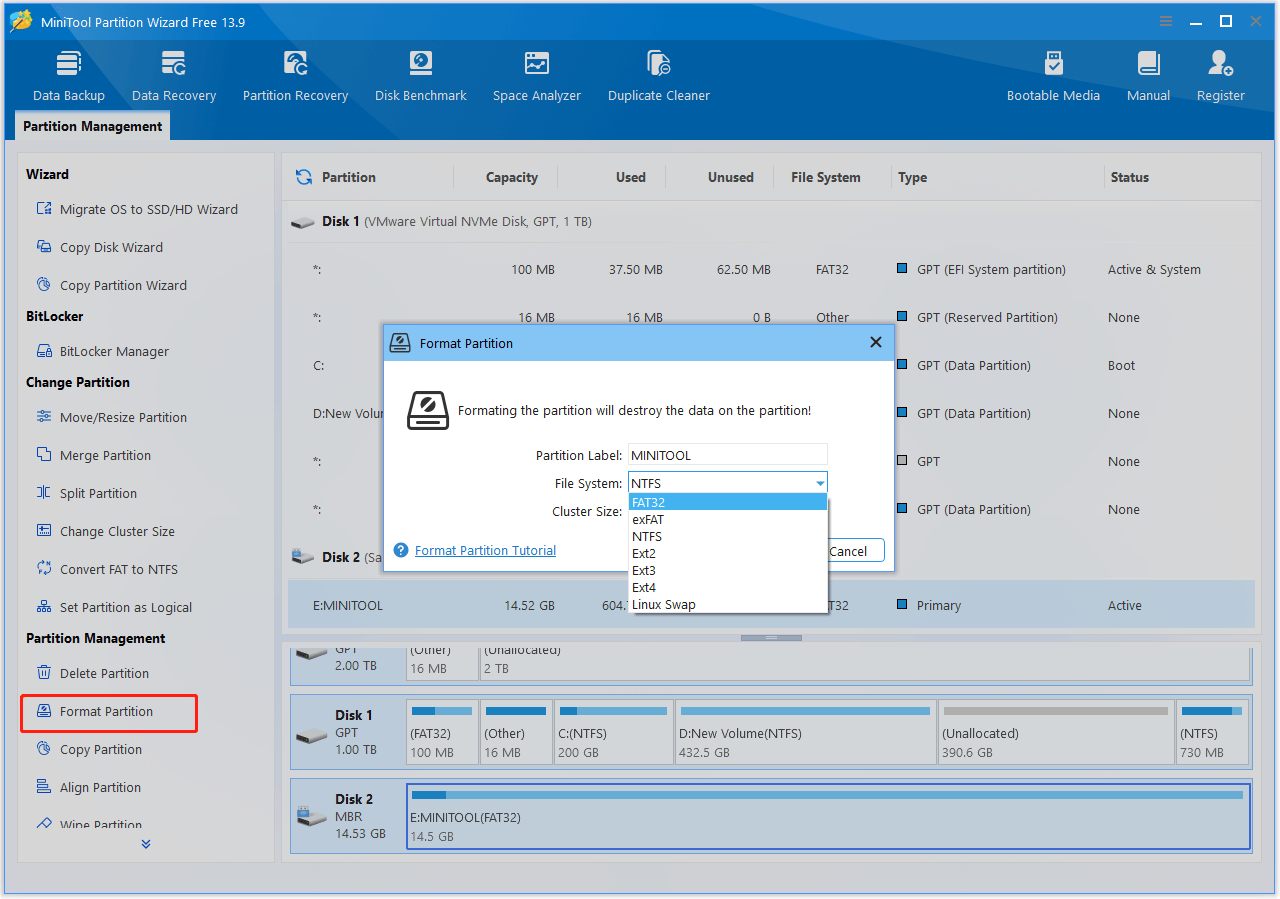Select Split Partition option
The image size is (1280, 899).
[86, 493]
